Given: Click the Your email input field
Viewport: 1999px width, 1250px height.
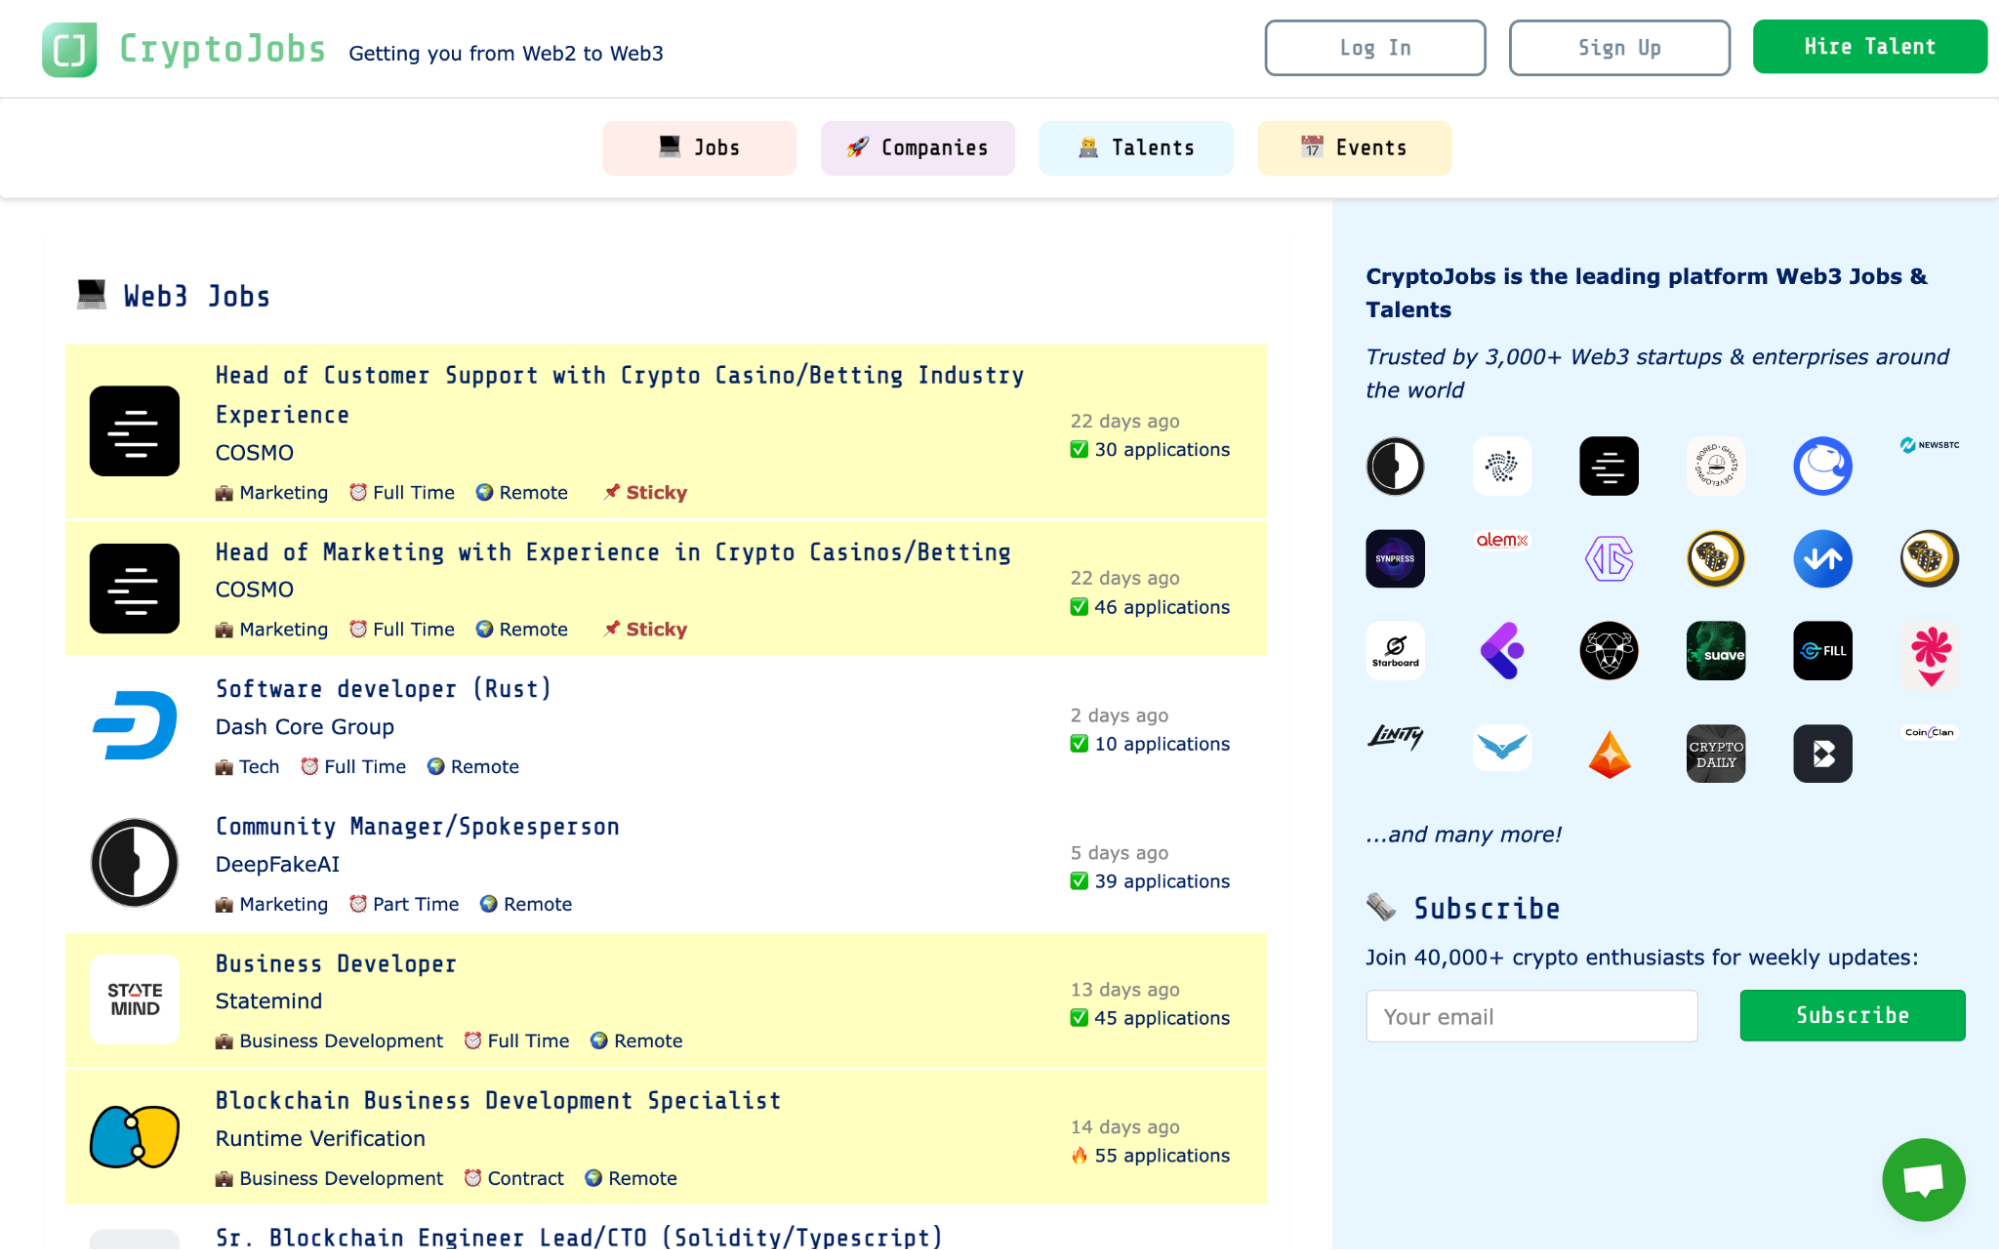Looking at the screenshot, I should [x=1531, y=1016].
